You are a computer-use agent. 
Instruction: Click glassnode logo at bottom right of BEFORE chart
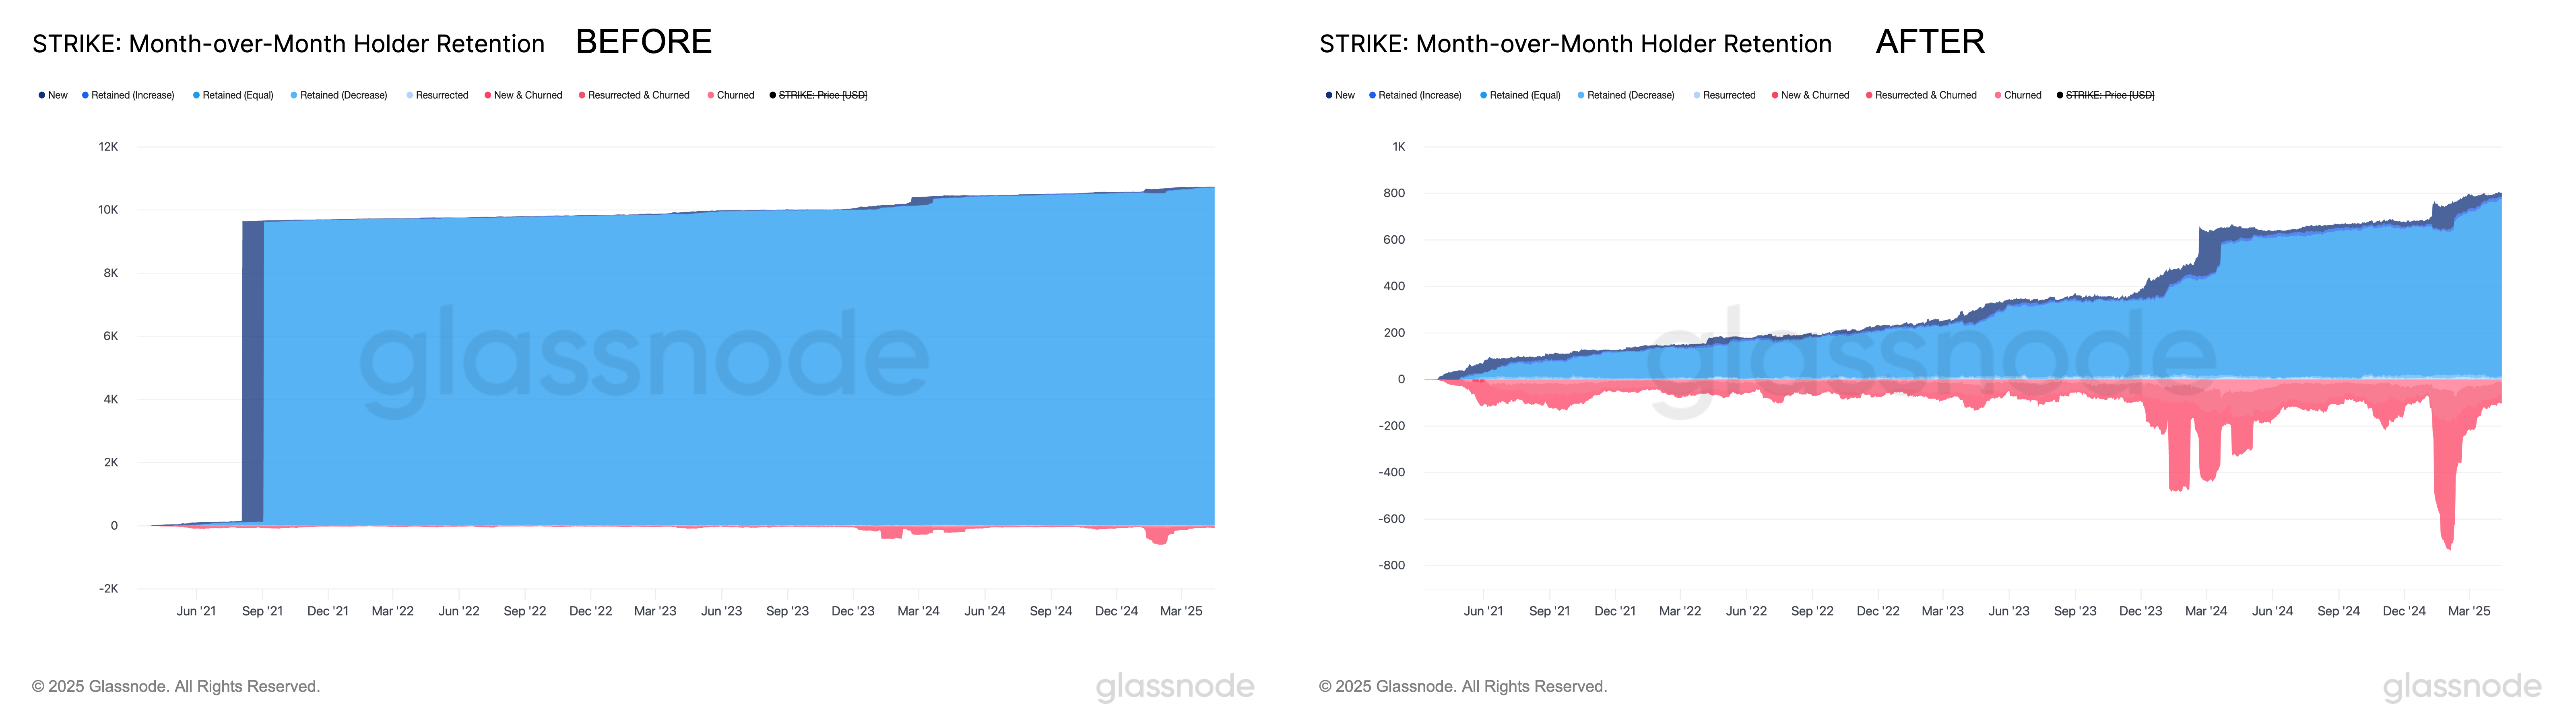[x=1174, y=686]
